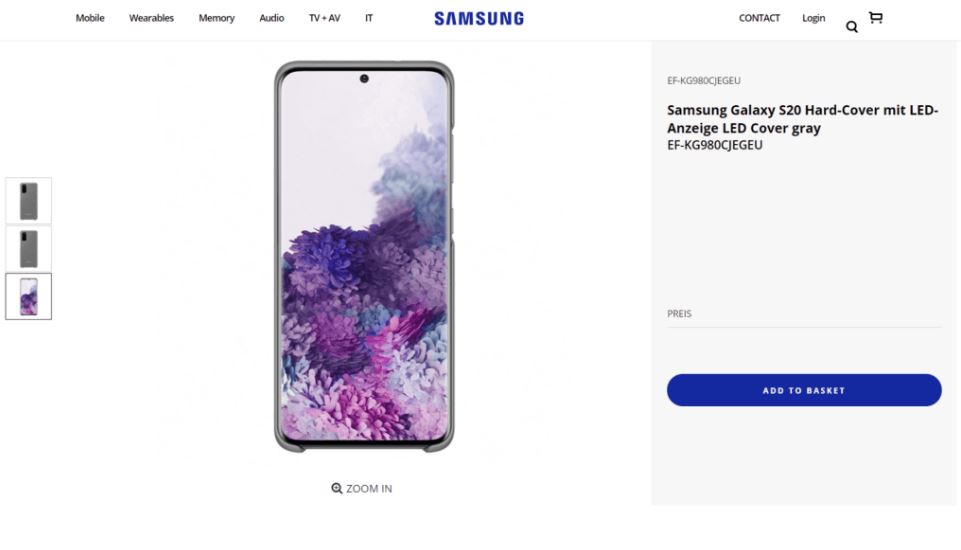Open the search magnifier icon
The width and height of the screenshot is (961, 550).
coord(852,27)
